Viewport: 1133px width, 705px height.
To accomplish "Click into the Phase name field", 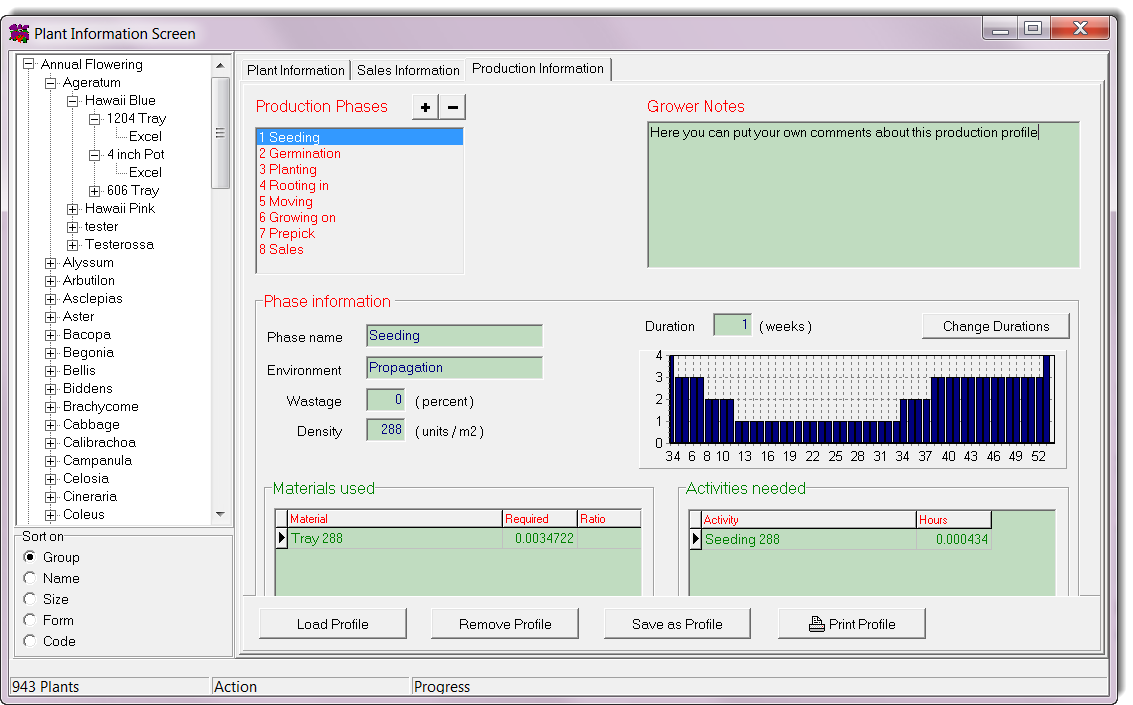I will (x=454, y=336).
